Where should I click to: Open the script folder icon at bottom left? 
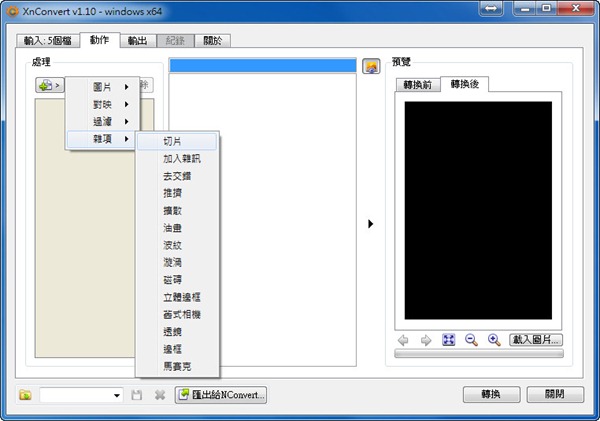pos(26,395)
